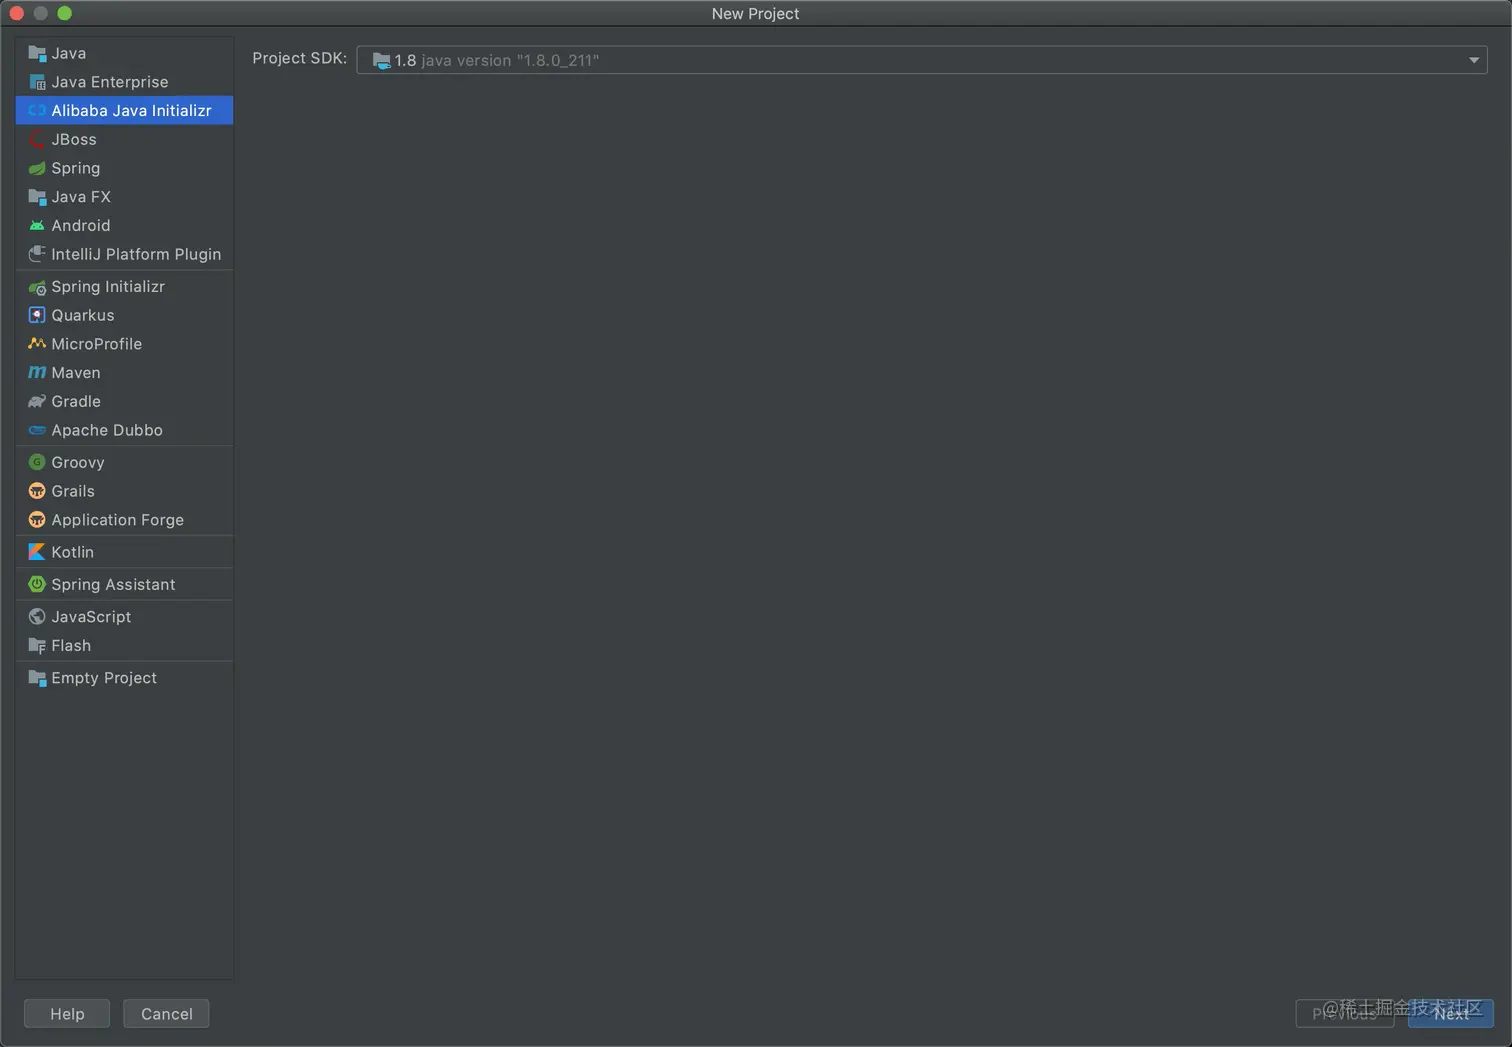The width and height of the screenshot is (1512, 1047).
Task: Click the Spring Assistant power icon
Action: pos(37,584)
